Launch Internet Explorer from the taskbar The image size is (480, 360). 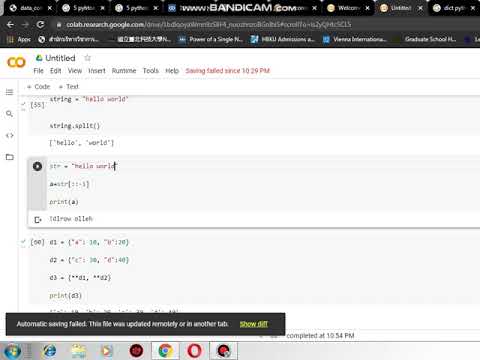(50, 351)
